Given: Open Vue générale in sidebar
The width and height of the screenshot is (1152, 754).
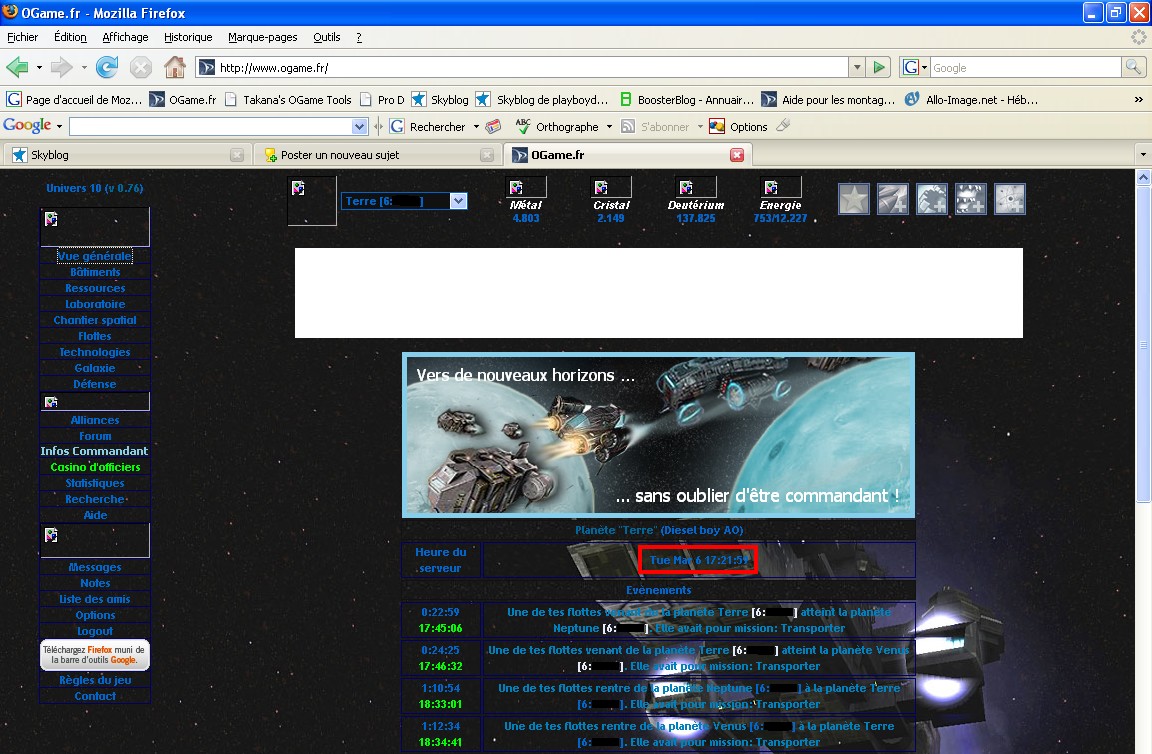Looking at the screenshot, I should click(95, 256).
